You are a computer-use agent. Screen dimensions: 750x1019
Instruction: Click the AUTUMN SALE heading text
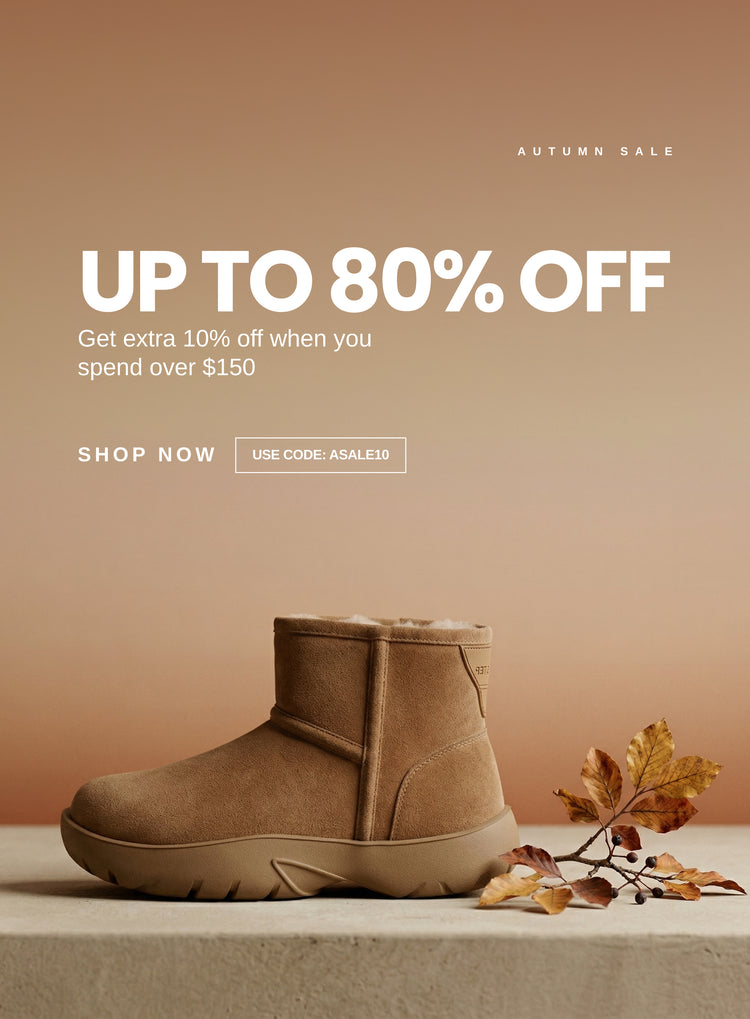(596, 151)
